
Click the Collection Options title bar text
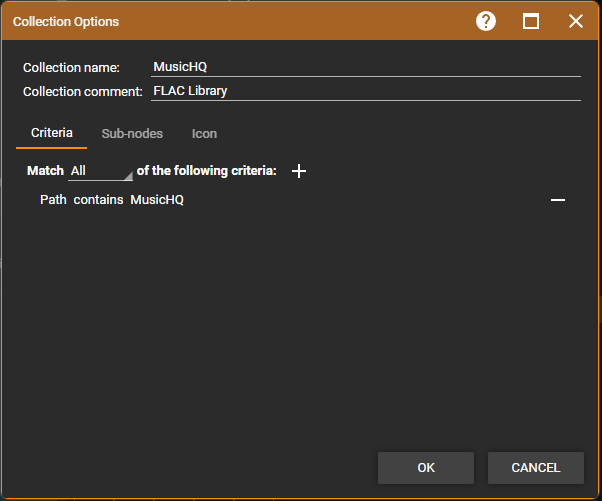point(66,21)
